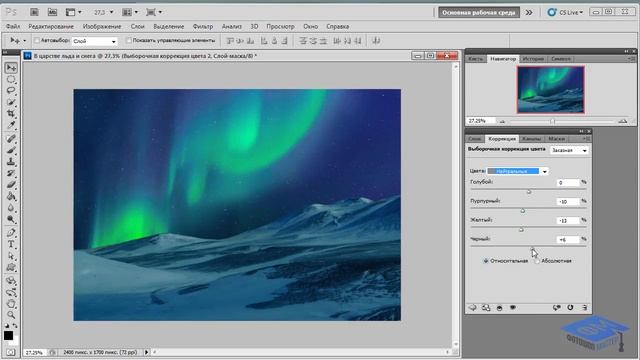Launch Mini Bridge from application bar
The width and height of the screenshot is (640, 360).
tap(52, 12)
